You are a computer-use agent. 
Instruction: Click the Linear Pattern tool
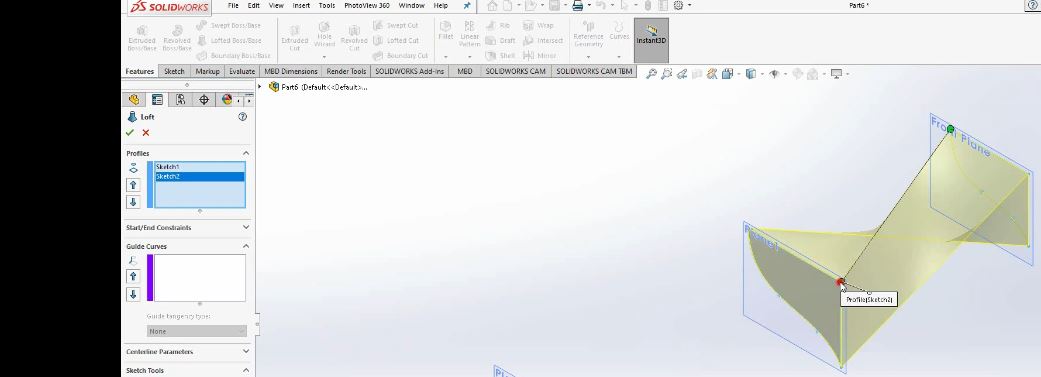coord(469,33)
